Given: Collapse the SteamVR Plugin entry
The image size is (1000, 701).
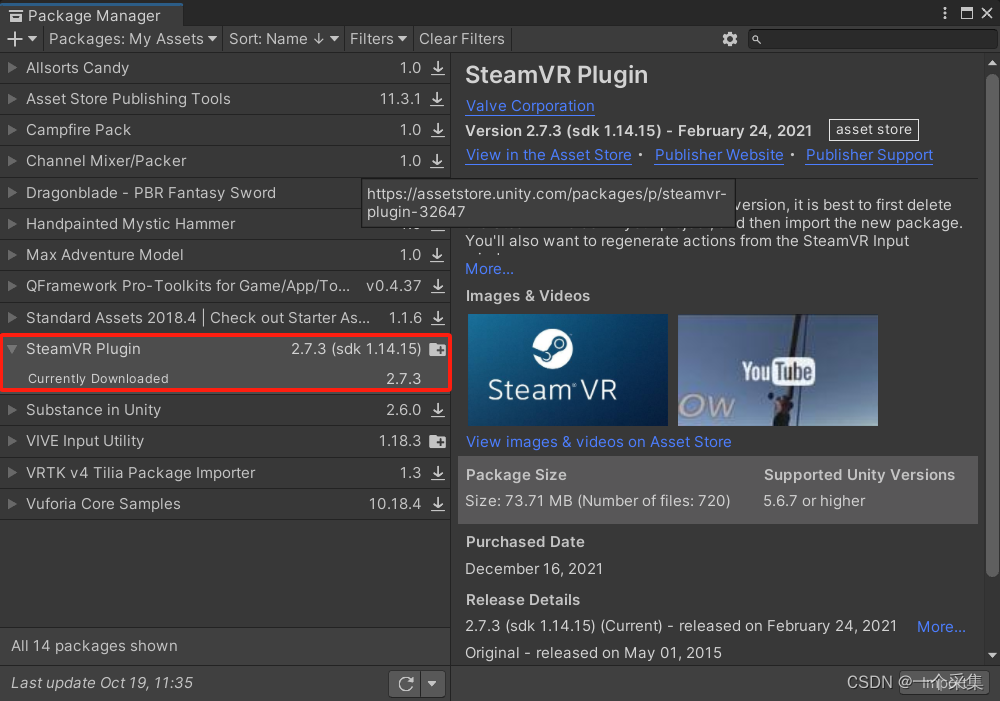Looking at the screenshot, I should (x=11, y=349).
